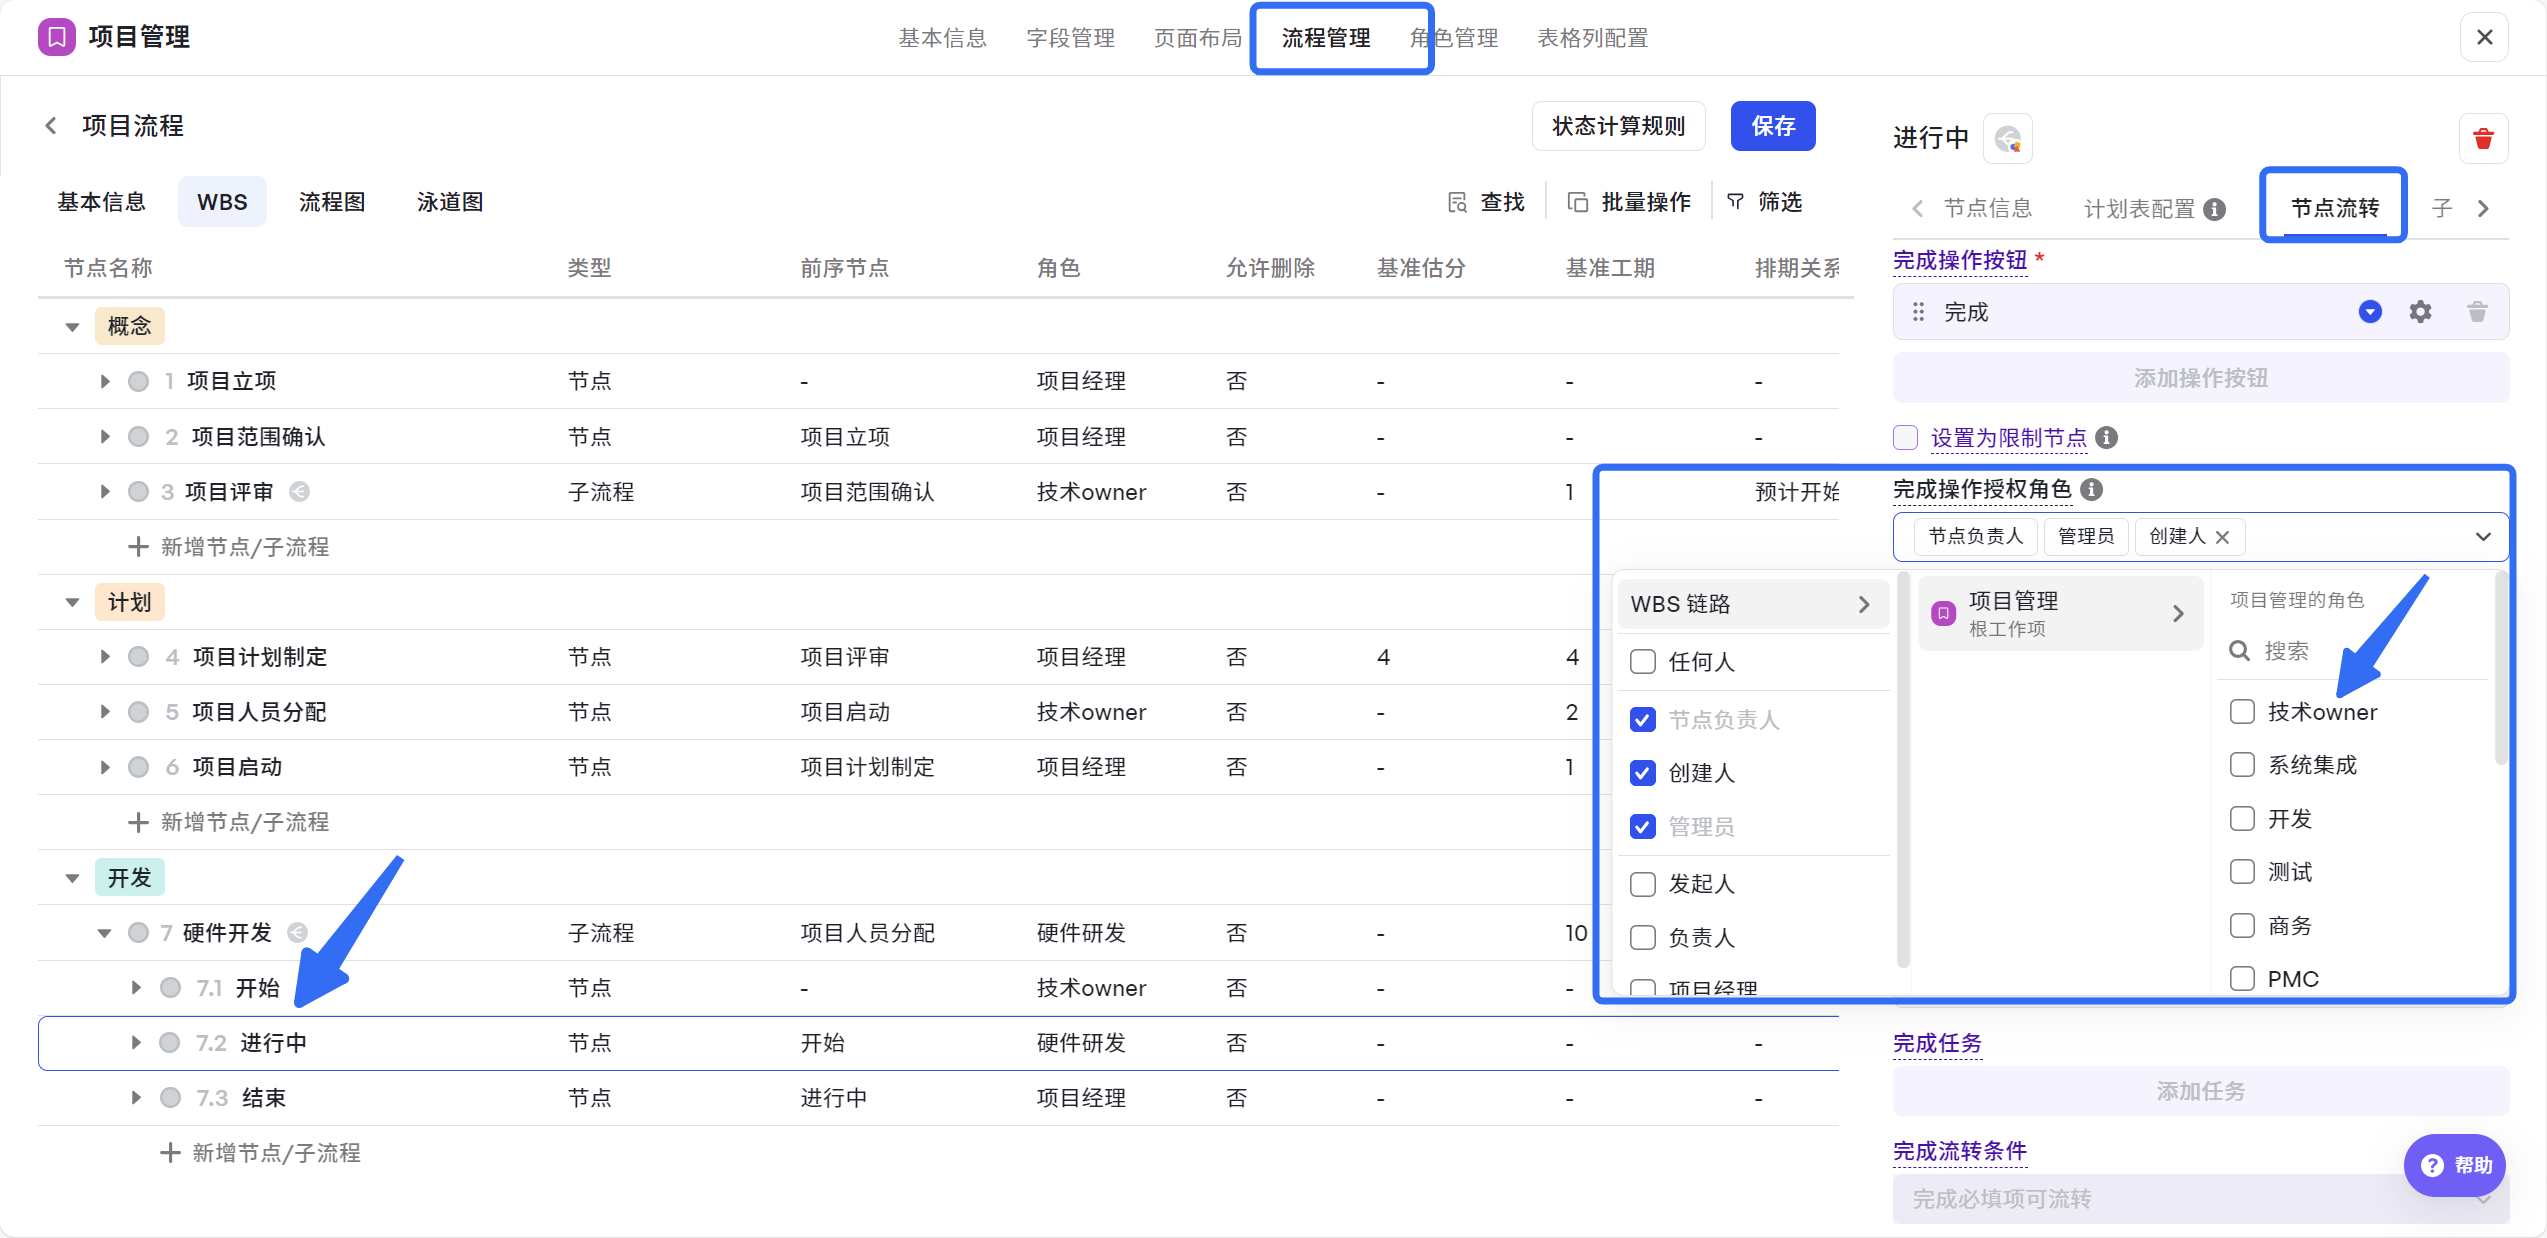Click the 保存 button
This screenshot has height=1238, width=2547.
[x=1773, y=126]
